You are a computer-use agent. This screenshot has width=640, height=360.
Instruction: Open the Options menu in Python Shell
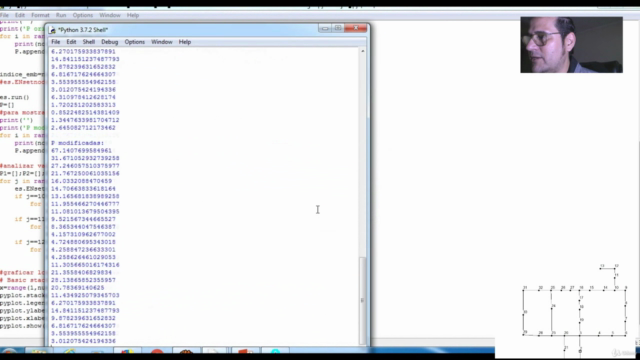point(135,42)
